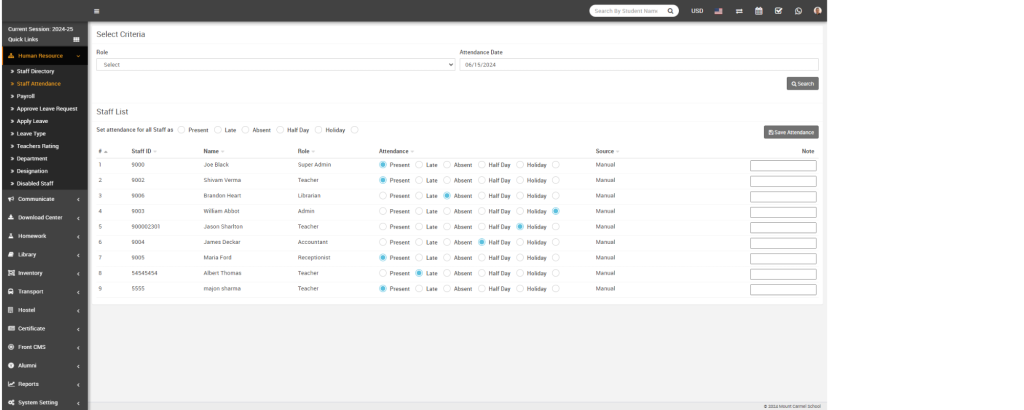Open the Role select dropdown
This screenshot has width=1024, height=410.
(x=275, y=64)
